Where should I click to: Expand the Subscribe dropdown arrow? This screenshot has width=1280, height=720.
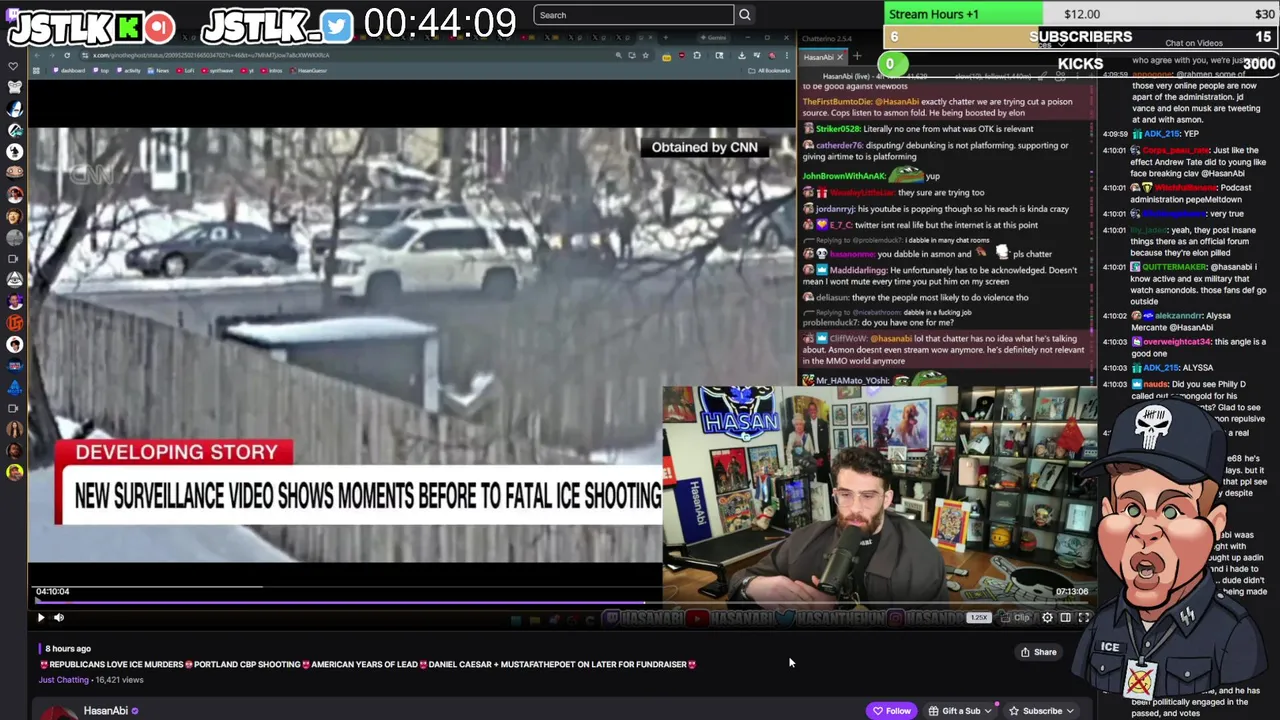coord(1070,711)
